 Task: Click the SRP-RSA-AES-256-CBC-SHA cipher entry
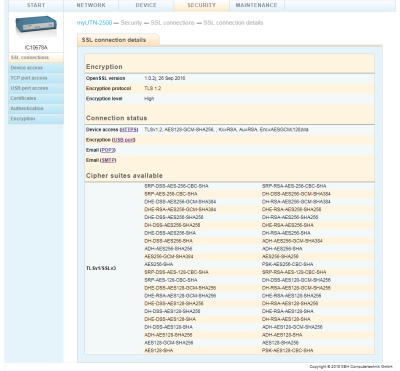coord(294,186)
